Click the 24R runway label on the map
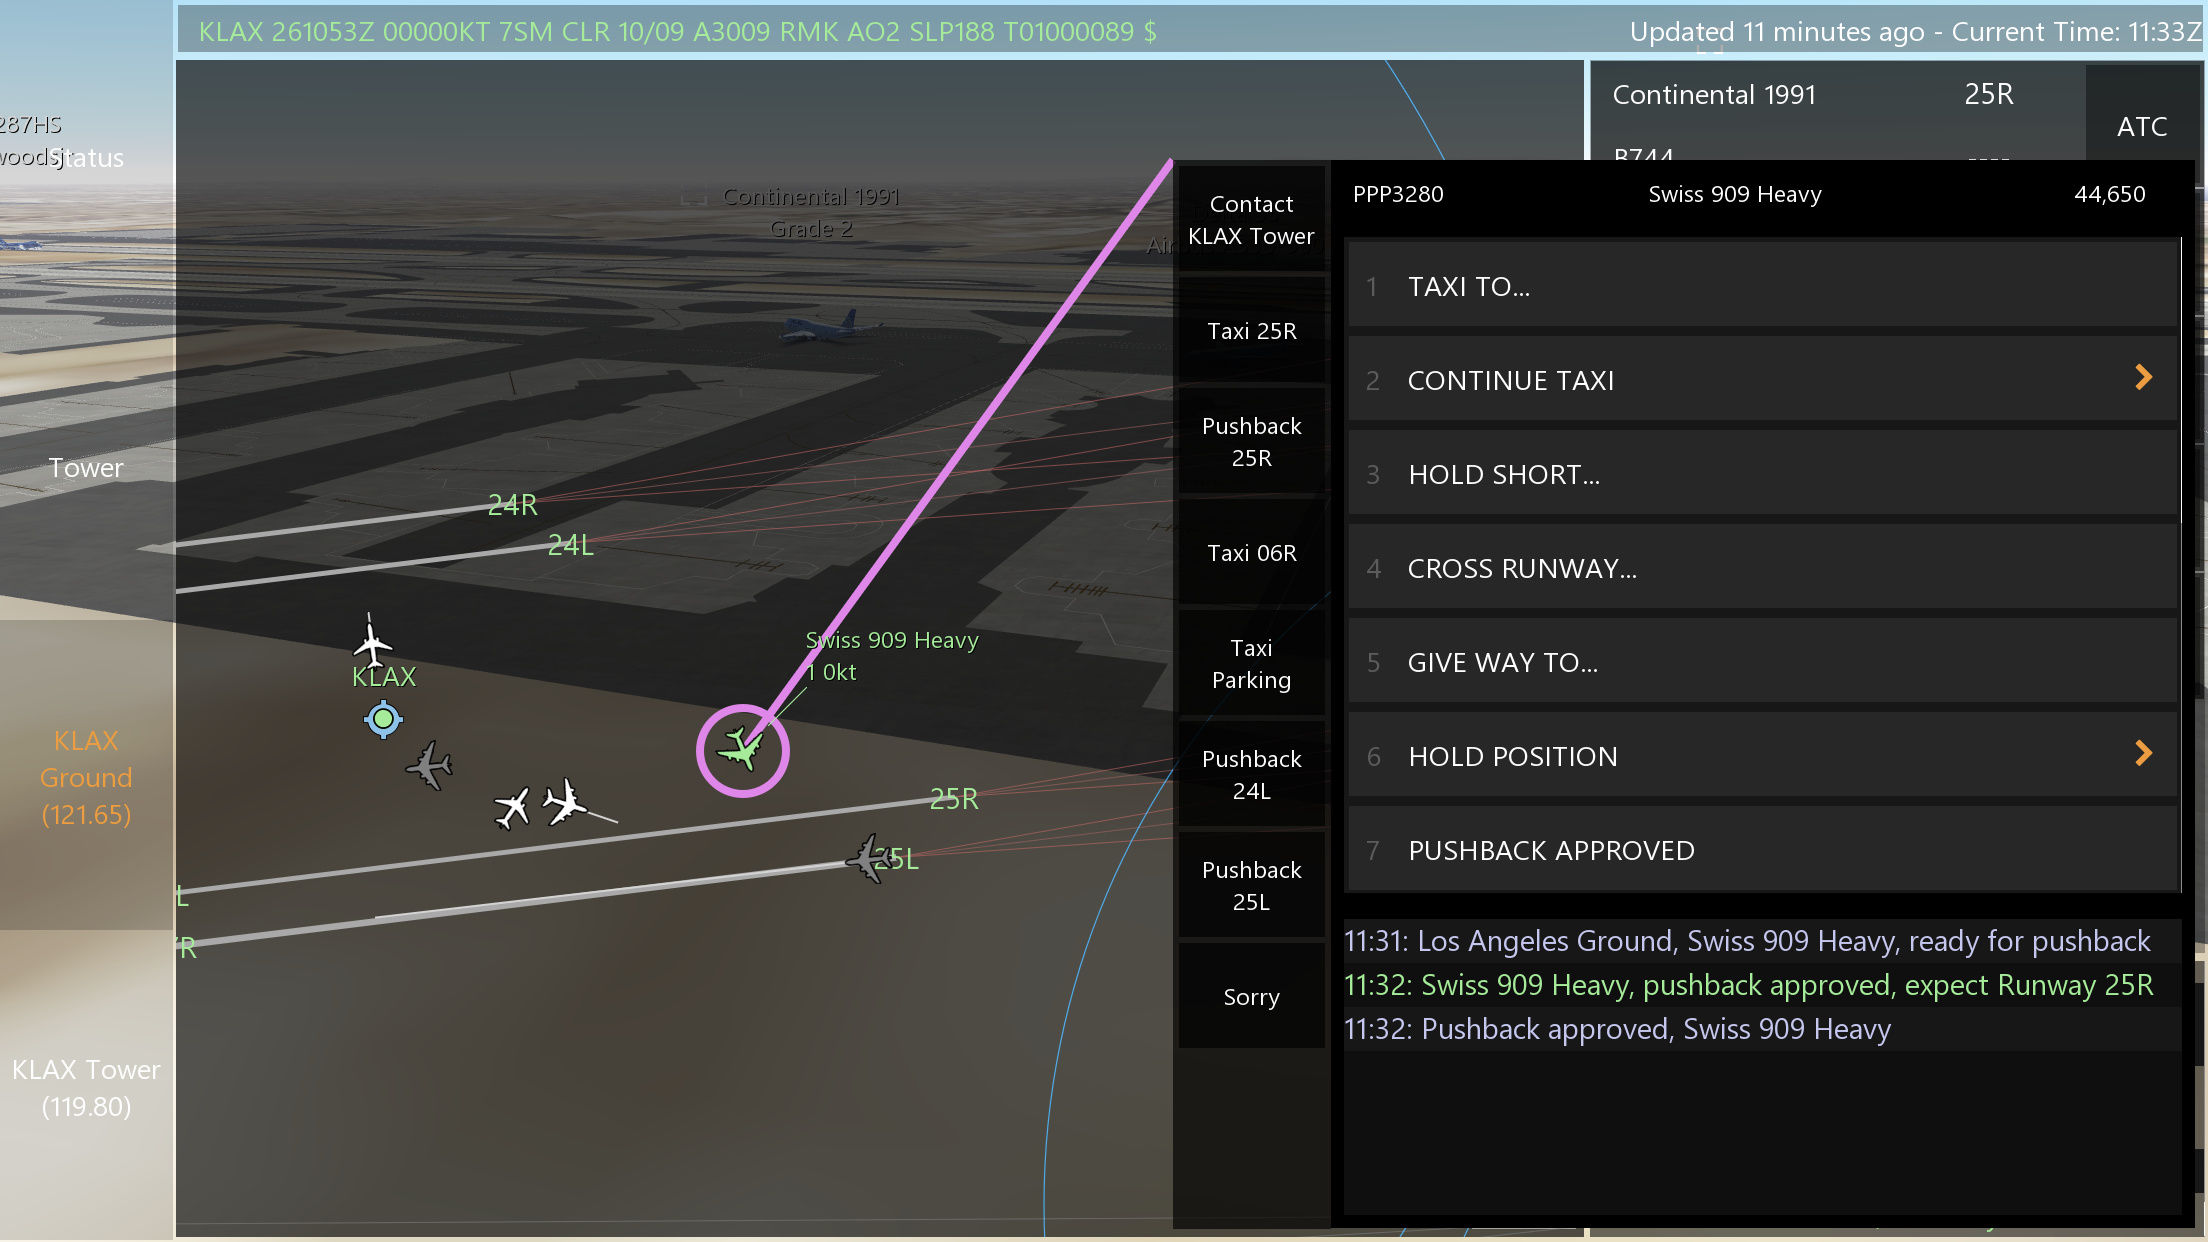The height and width of the screenshot is (1242, 2208). pos(512,505)
